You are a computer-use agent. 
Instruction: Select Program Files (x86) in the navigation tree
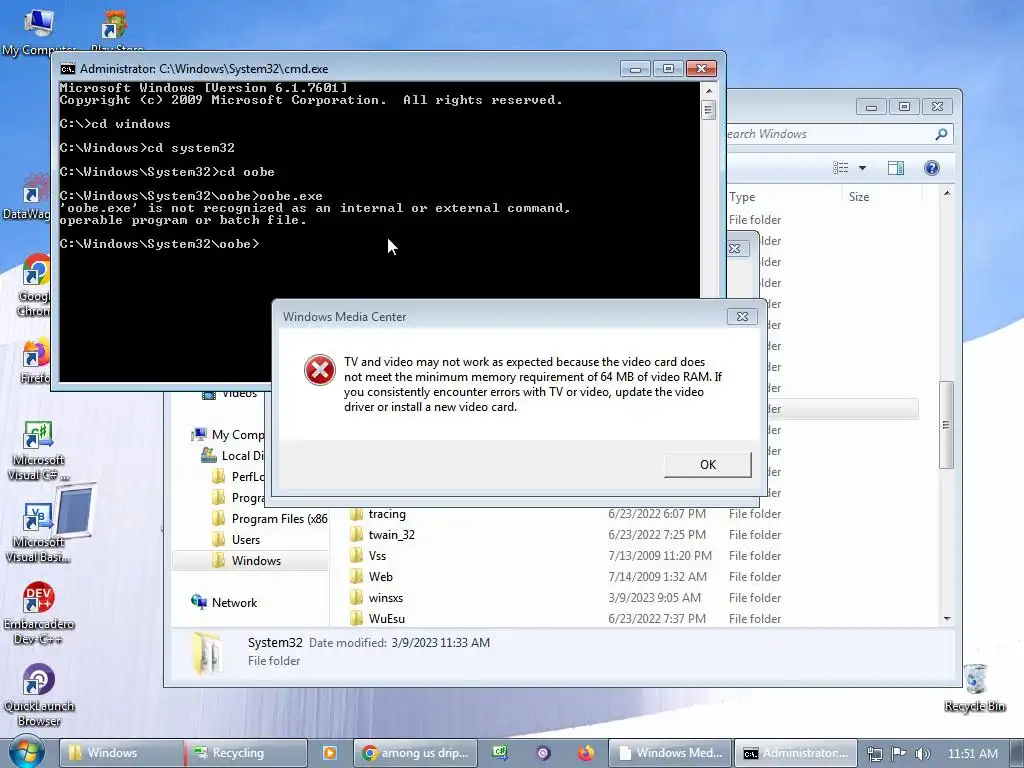click(270, 519)
